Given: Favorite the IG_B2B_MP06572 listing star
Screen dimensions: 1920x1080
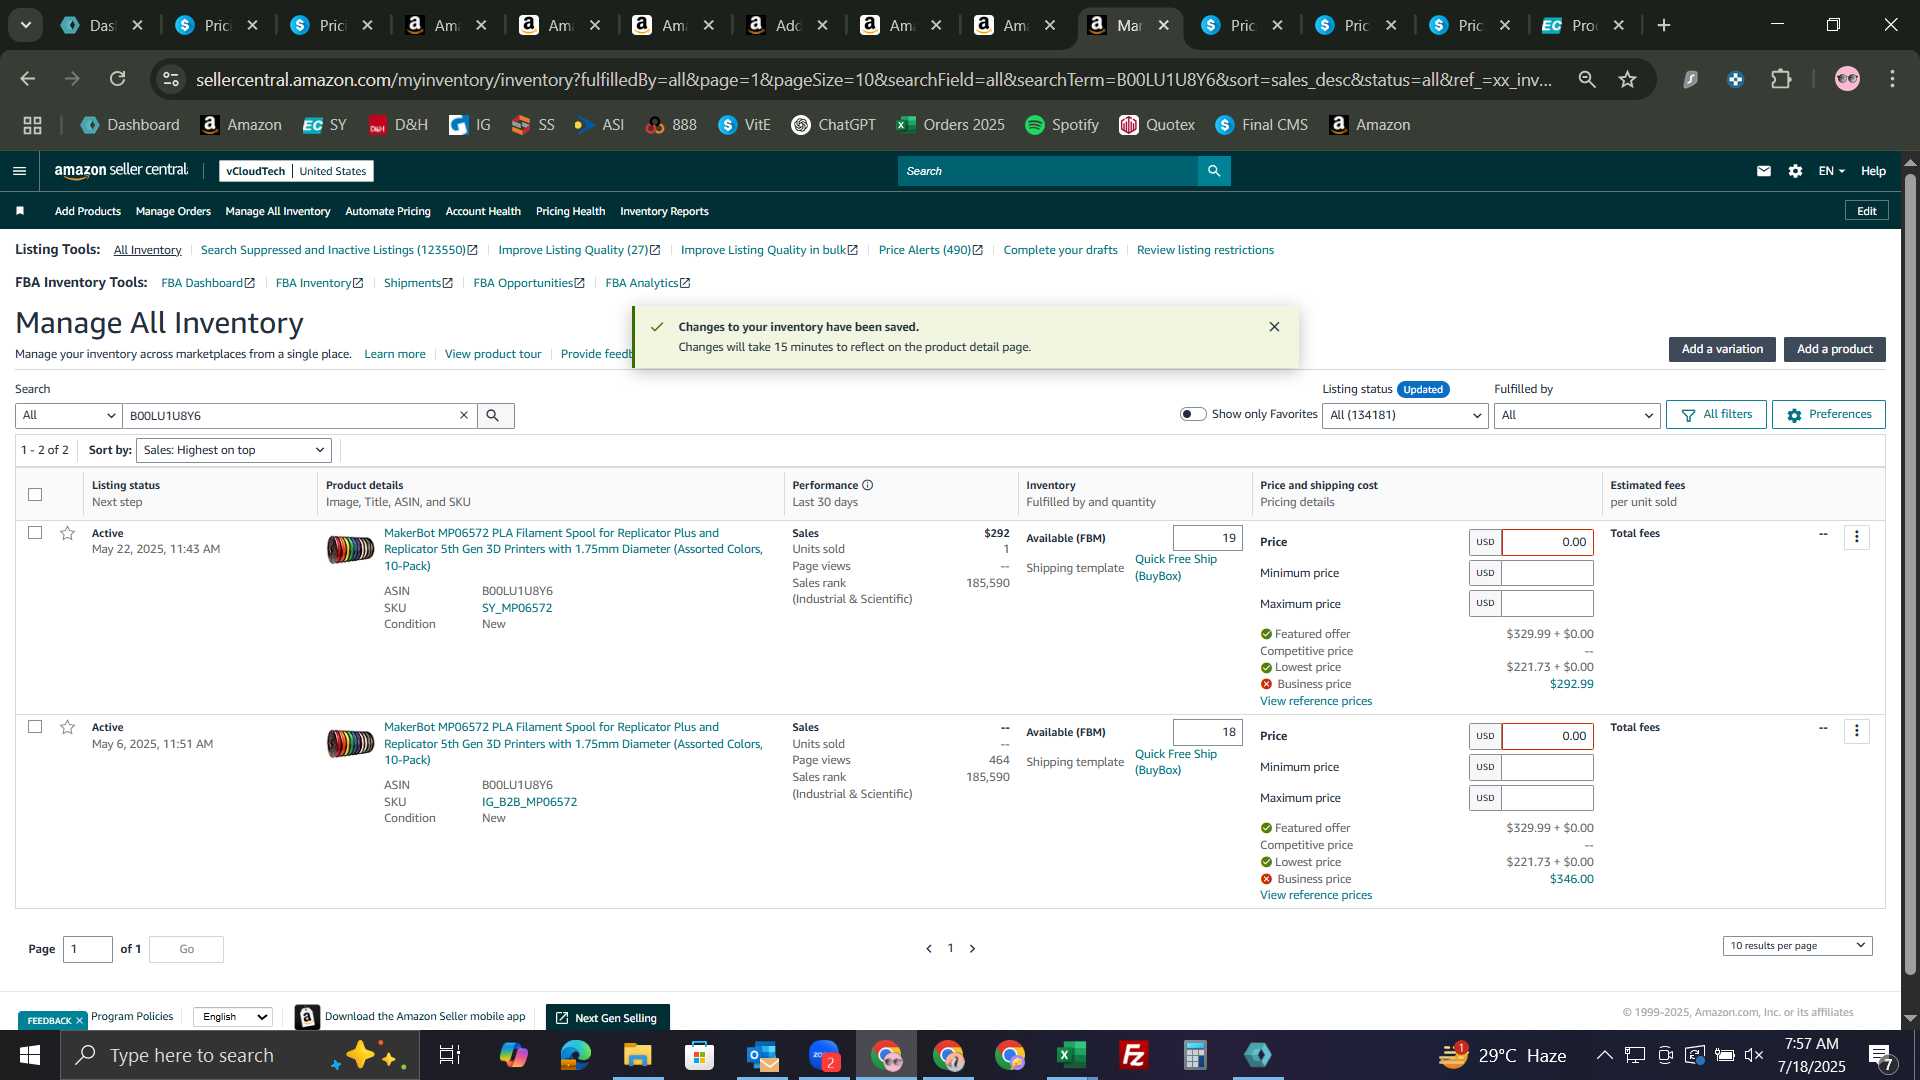Looking at the screenshot, I should click(x=67, y=727).
